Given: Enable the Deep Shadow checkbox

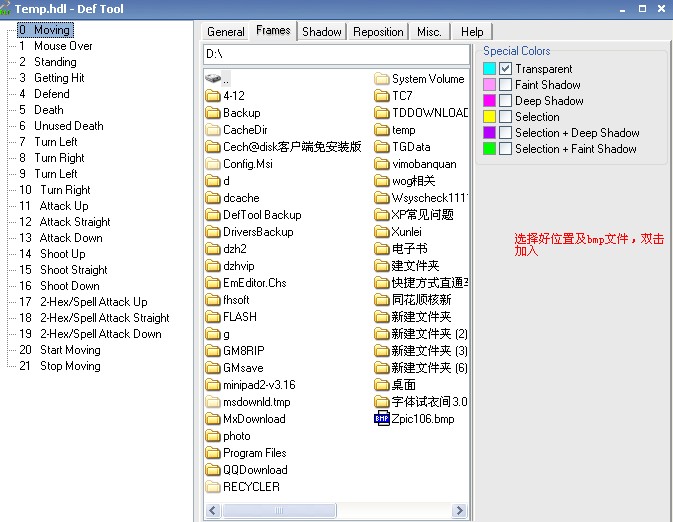Looking at the screenshot, I should coord(506,101).
